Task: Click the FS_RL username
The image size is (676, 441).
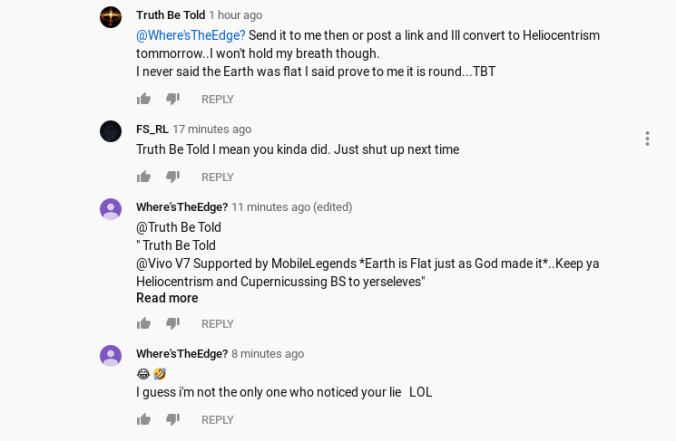Action: tap(151, 129)
